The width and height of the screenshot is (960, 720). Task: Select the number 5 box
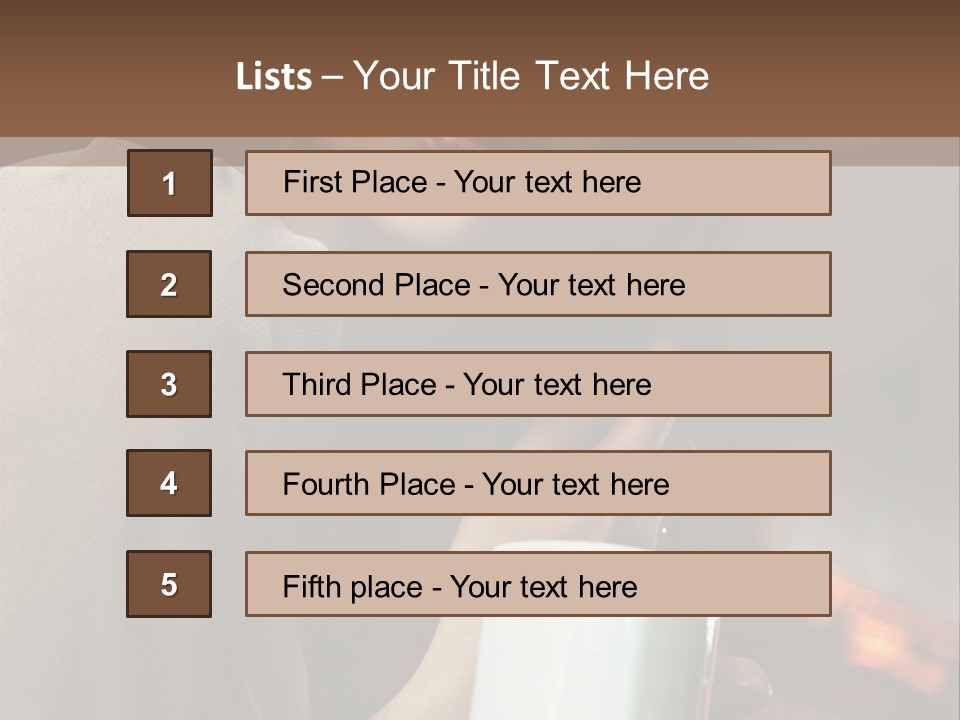click(x=169, y=584)
